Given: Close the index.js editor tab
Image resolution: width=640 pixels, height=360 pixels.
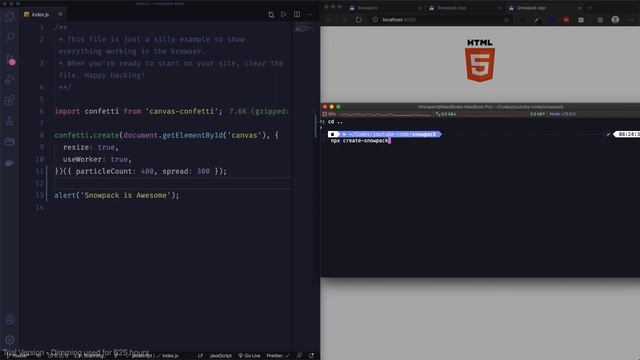Looking at the screenshot, I should pos(60,14).
